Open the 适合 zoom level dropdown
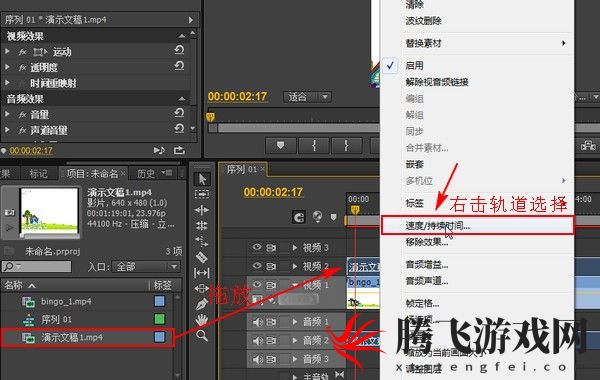 [307, 97]
